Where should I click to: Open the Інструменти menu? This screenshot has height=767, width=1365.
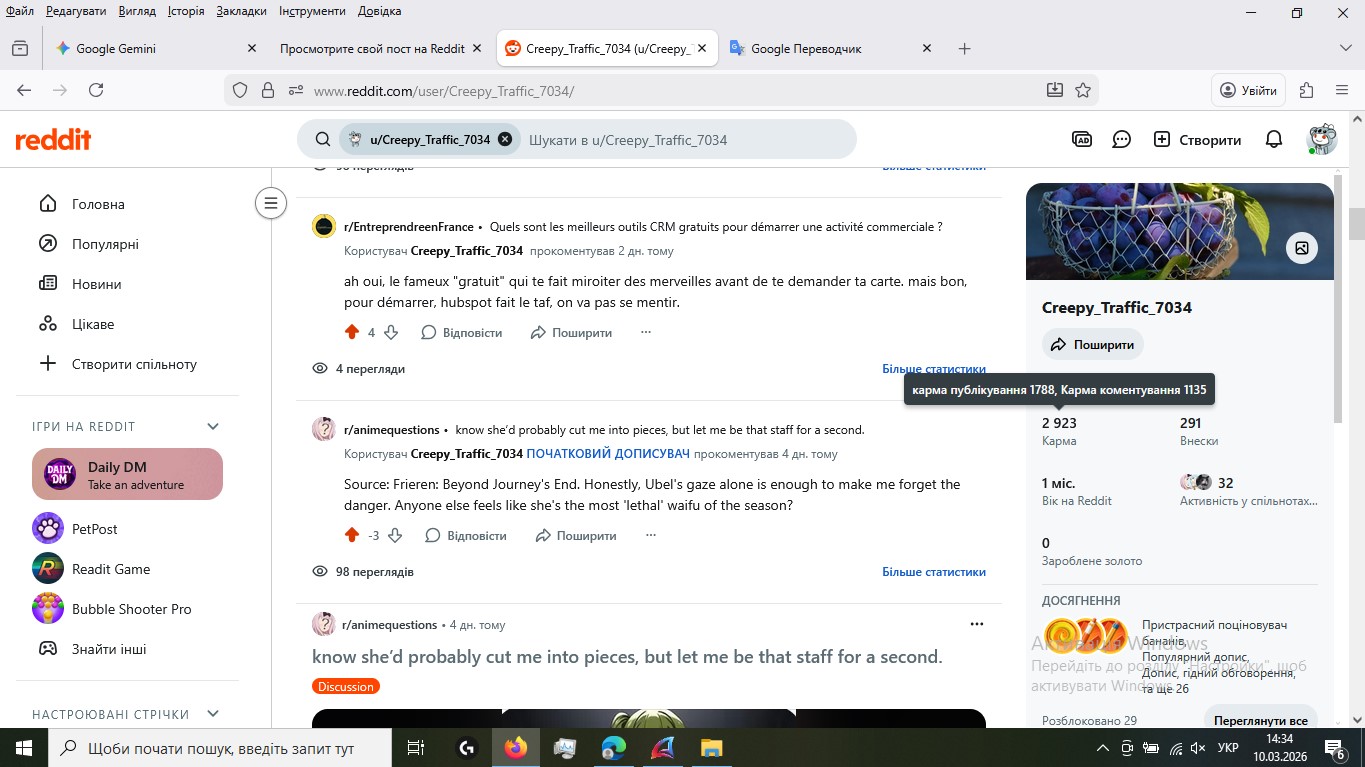(311, 11)
